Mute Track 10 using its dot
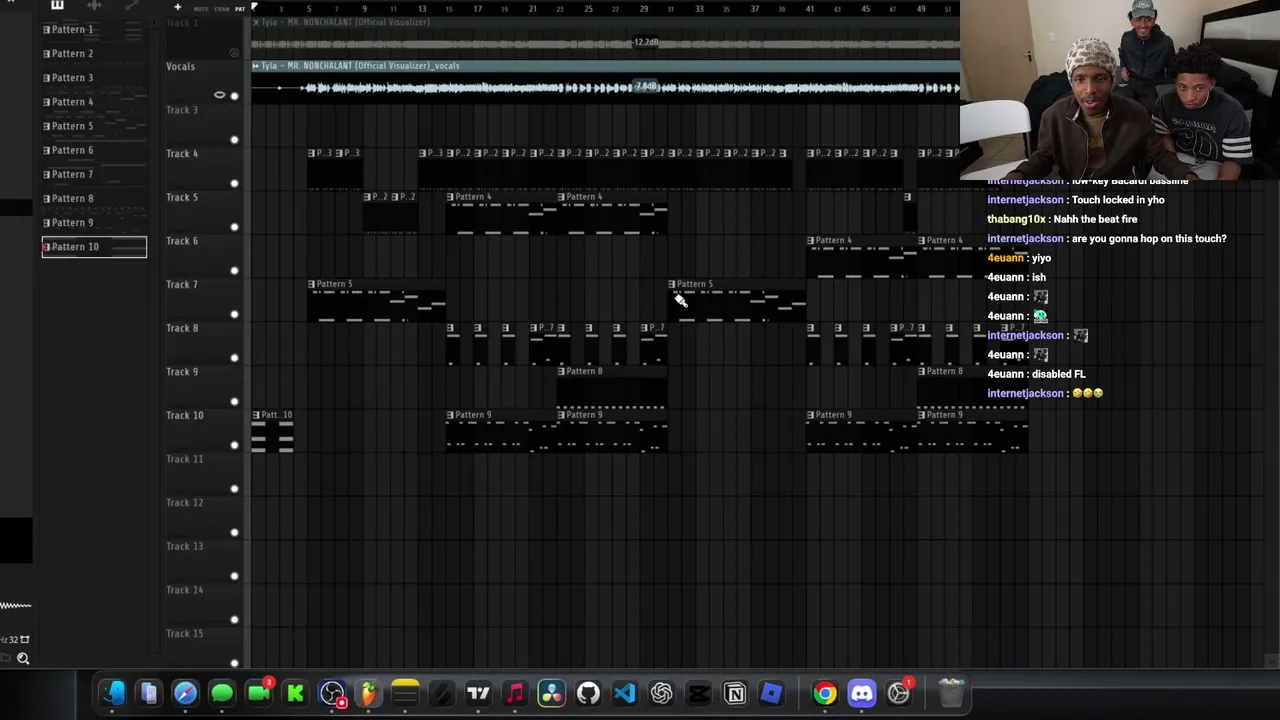Image resolution: width=1280 pixels, height=720 pixels. 234,445
